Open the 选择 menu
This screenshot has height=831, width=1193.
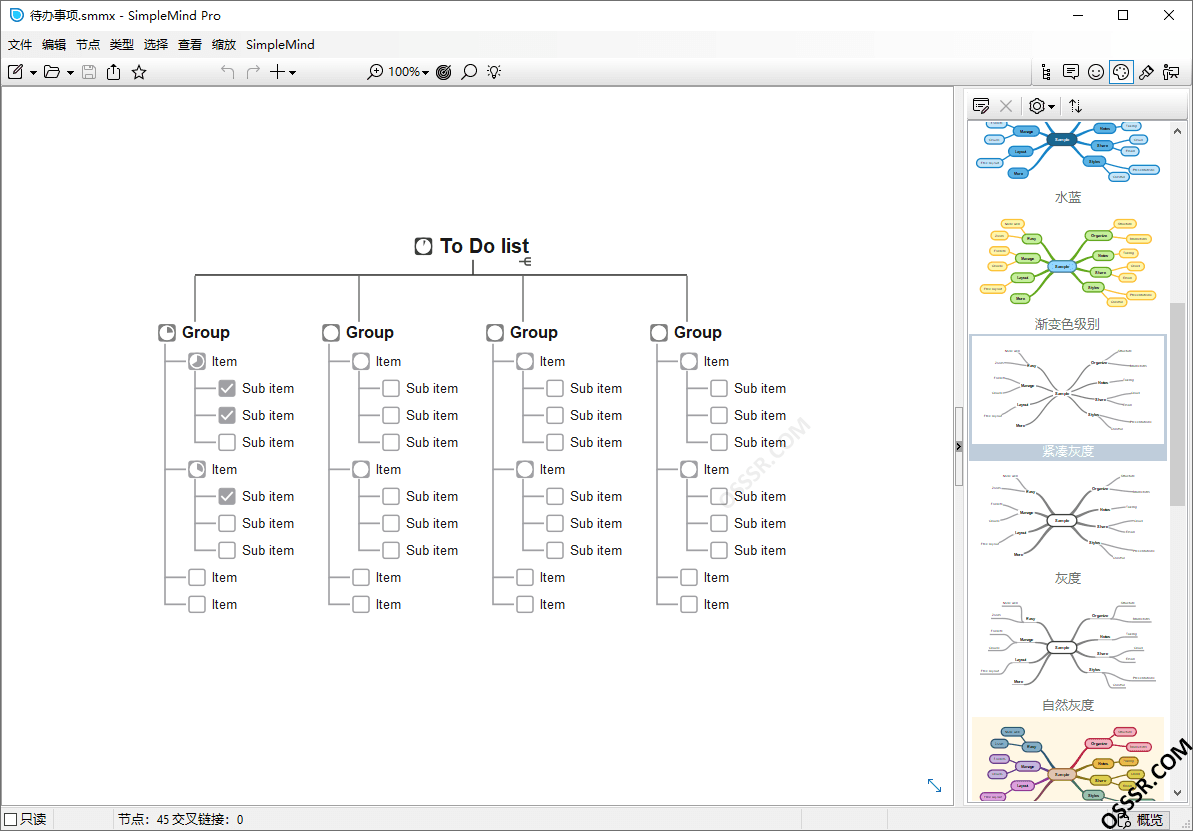click(x=156, y=45)
